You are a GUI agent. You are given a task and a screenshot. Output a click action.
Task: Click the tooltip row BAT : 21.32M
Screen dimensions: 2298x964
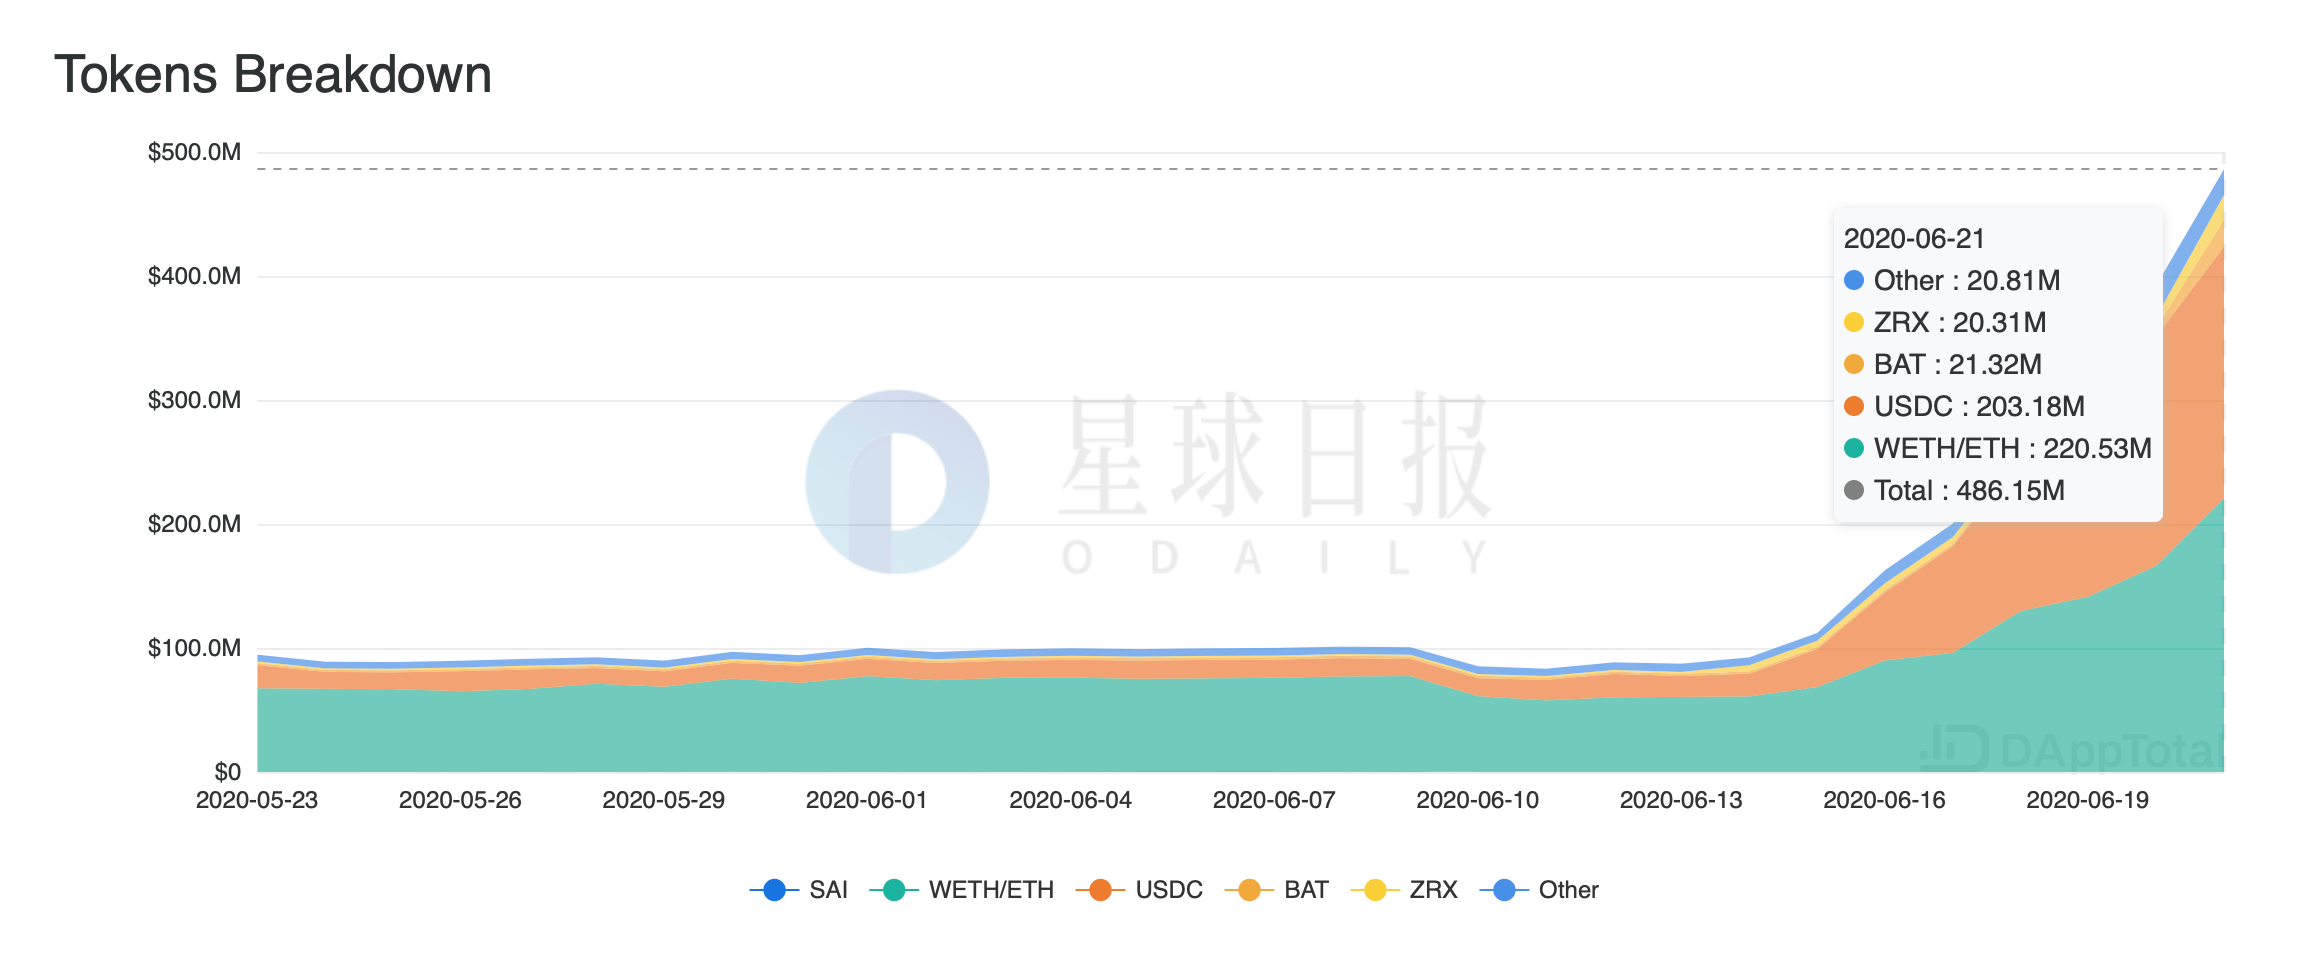(1943, 365)
